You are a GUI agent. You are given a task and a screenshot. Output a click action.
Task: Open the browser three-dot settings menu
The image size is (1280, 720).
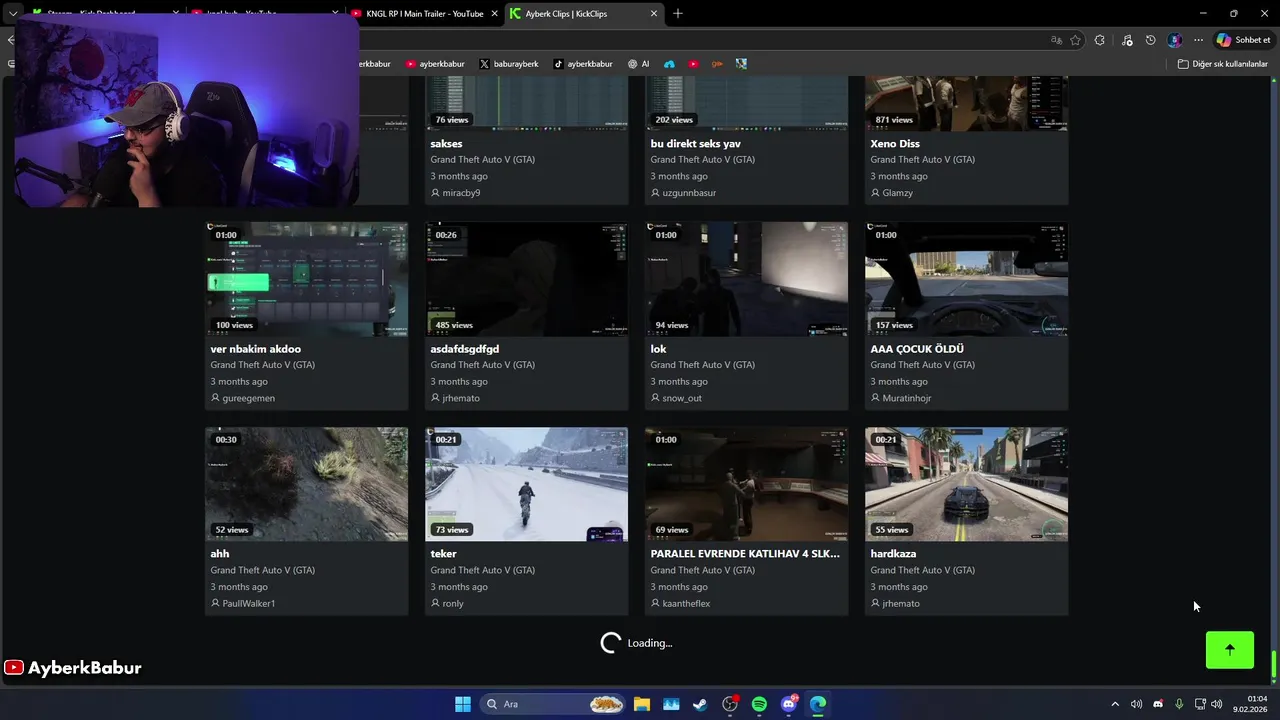click(x=1198, y=40)
